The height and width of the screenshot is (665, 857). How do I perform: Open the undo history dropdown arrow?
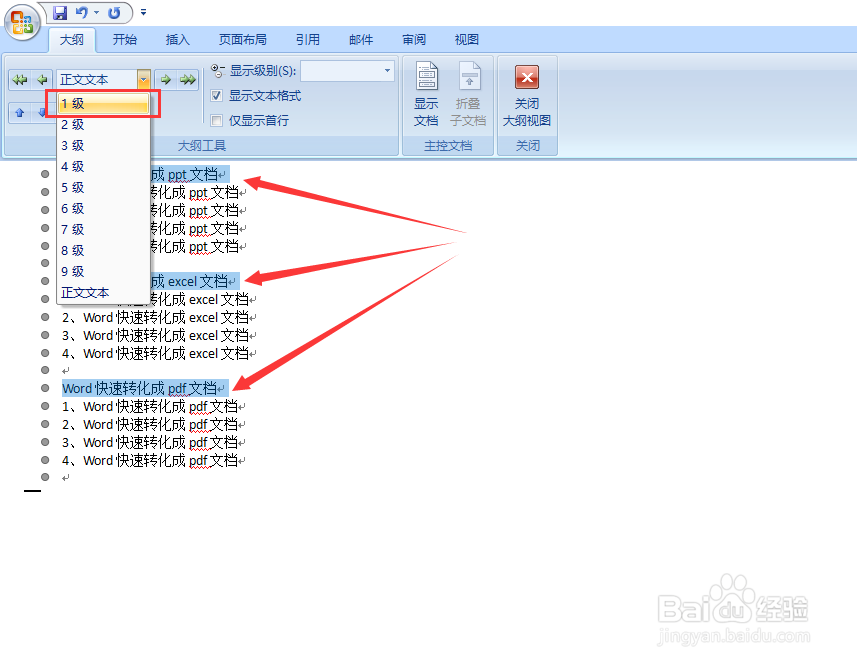pyautogui.click(x=97, y=12)
